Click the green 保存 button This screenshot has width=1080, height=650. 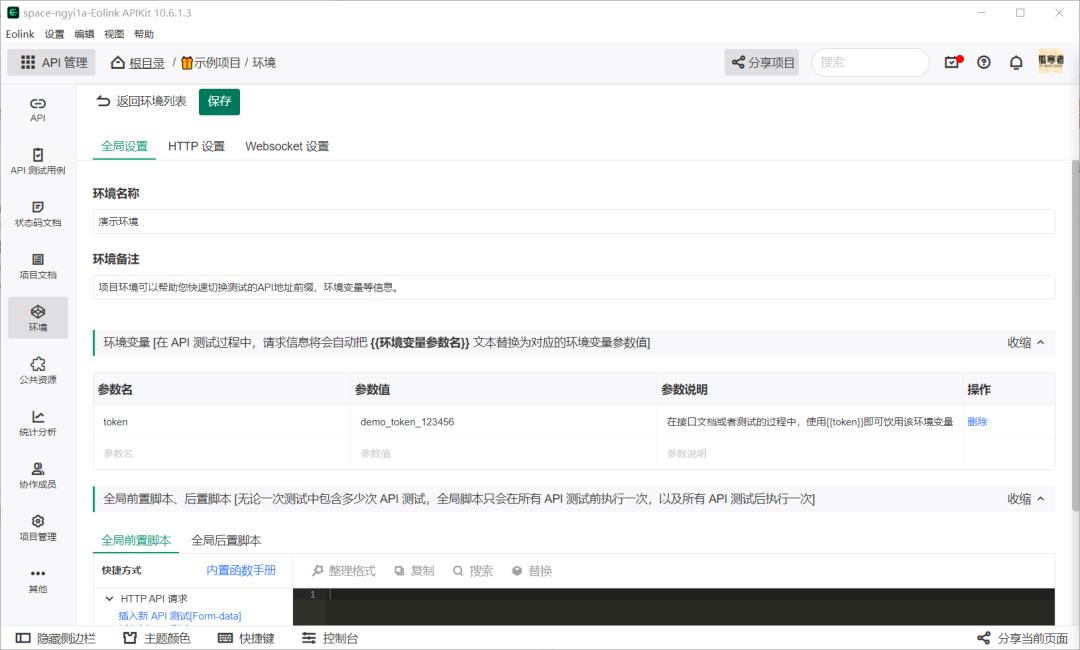(x=219, y=102)
